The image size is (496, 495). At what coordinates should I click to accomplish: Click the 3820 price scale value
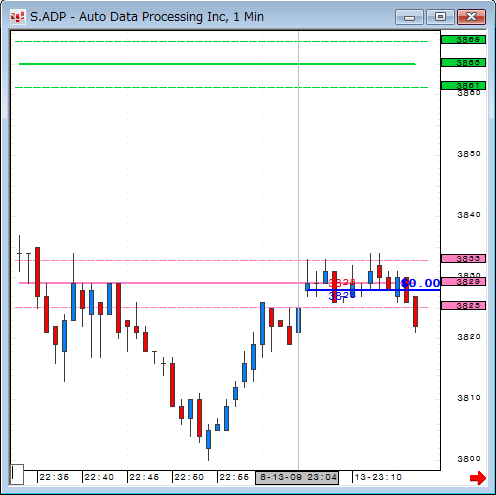pyautogui.click(x=469, y=337)
